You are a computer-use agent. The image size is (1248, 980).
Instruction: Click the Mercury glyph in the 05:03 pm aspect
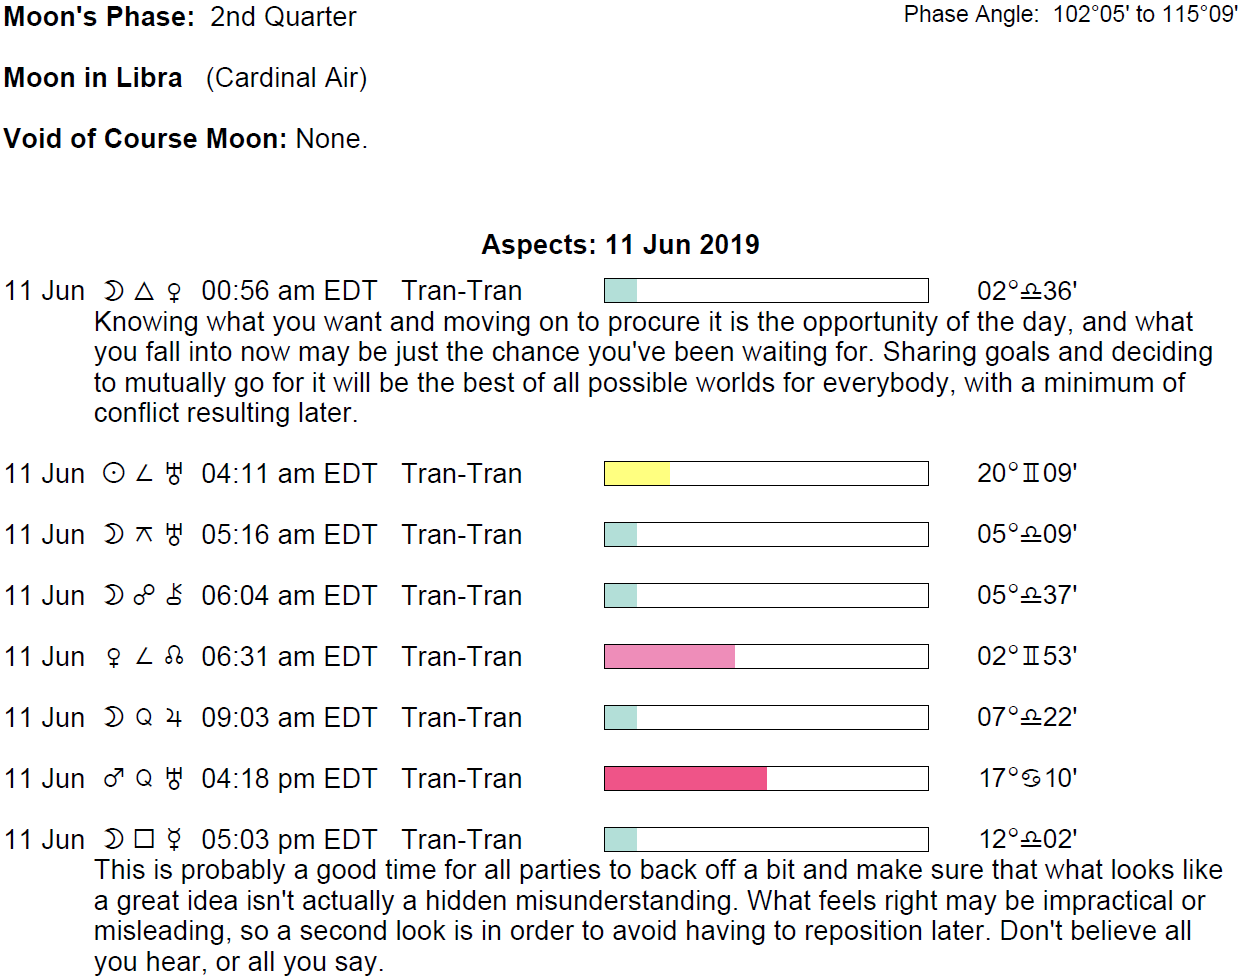click(x=174, y=839)
